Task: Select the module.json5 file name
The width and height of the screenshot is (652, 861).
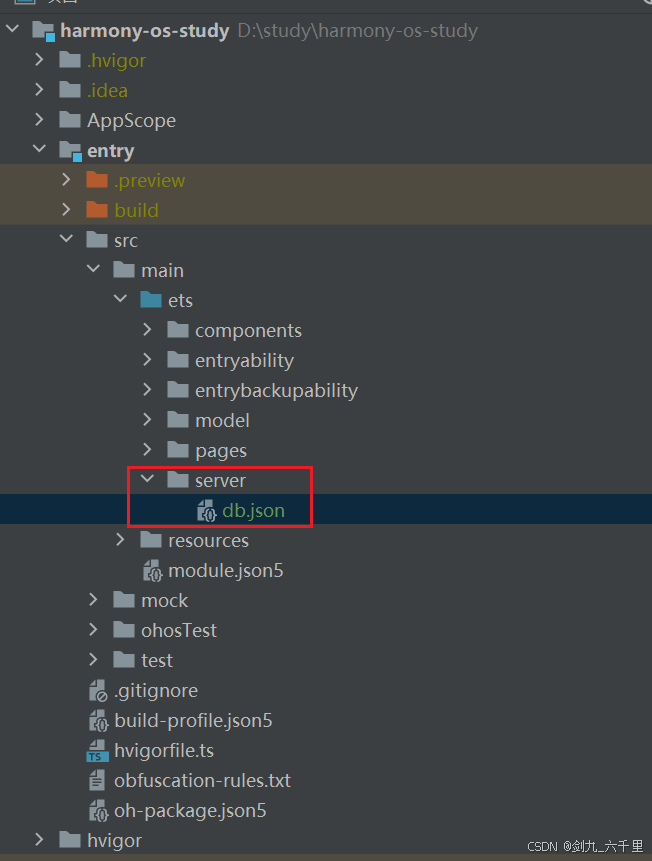Action: coord(226,571)
